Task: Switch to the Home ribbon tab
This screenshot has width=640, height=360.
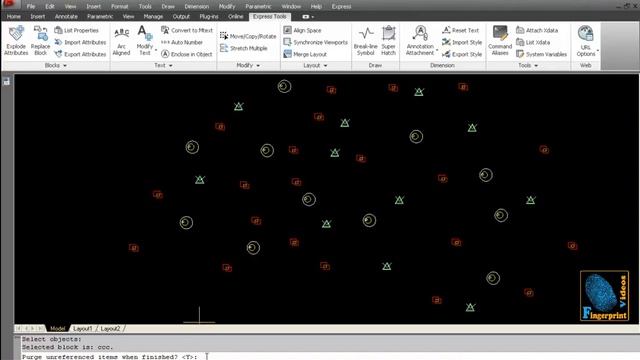Action: 13,16
